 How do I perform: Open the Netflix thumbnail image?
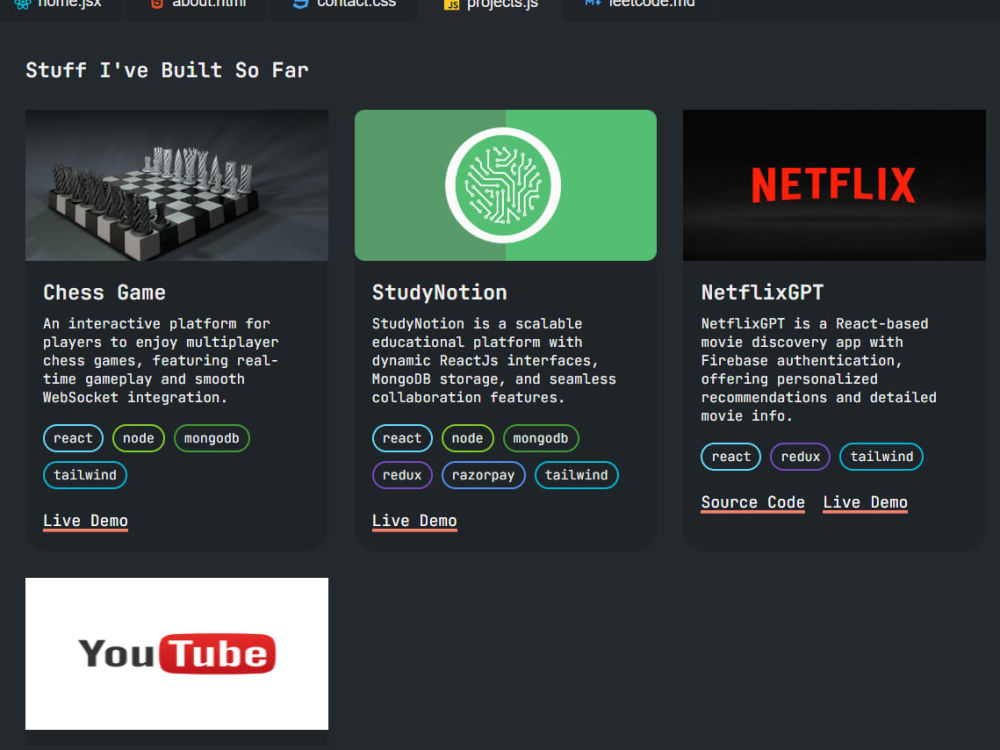pyautogui.click(x=834, y=185)
